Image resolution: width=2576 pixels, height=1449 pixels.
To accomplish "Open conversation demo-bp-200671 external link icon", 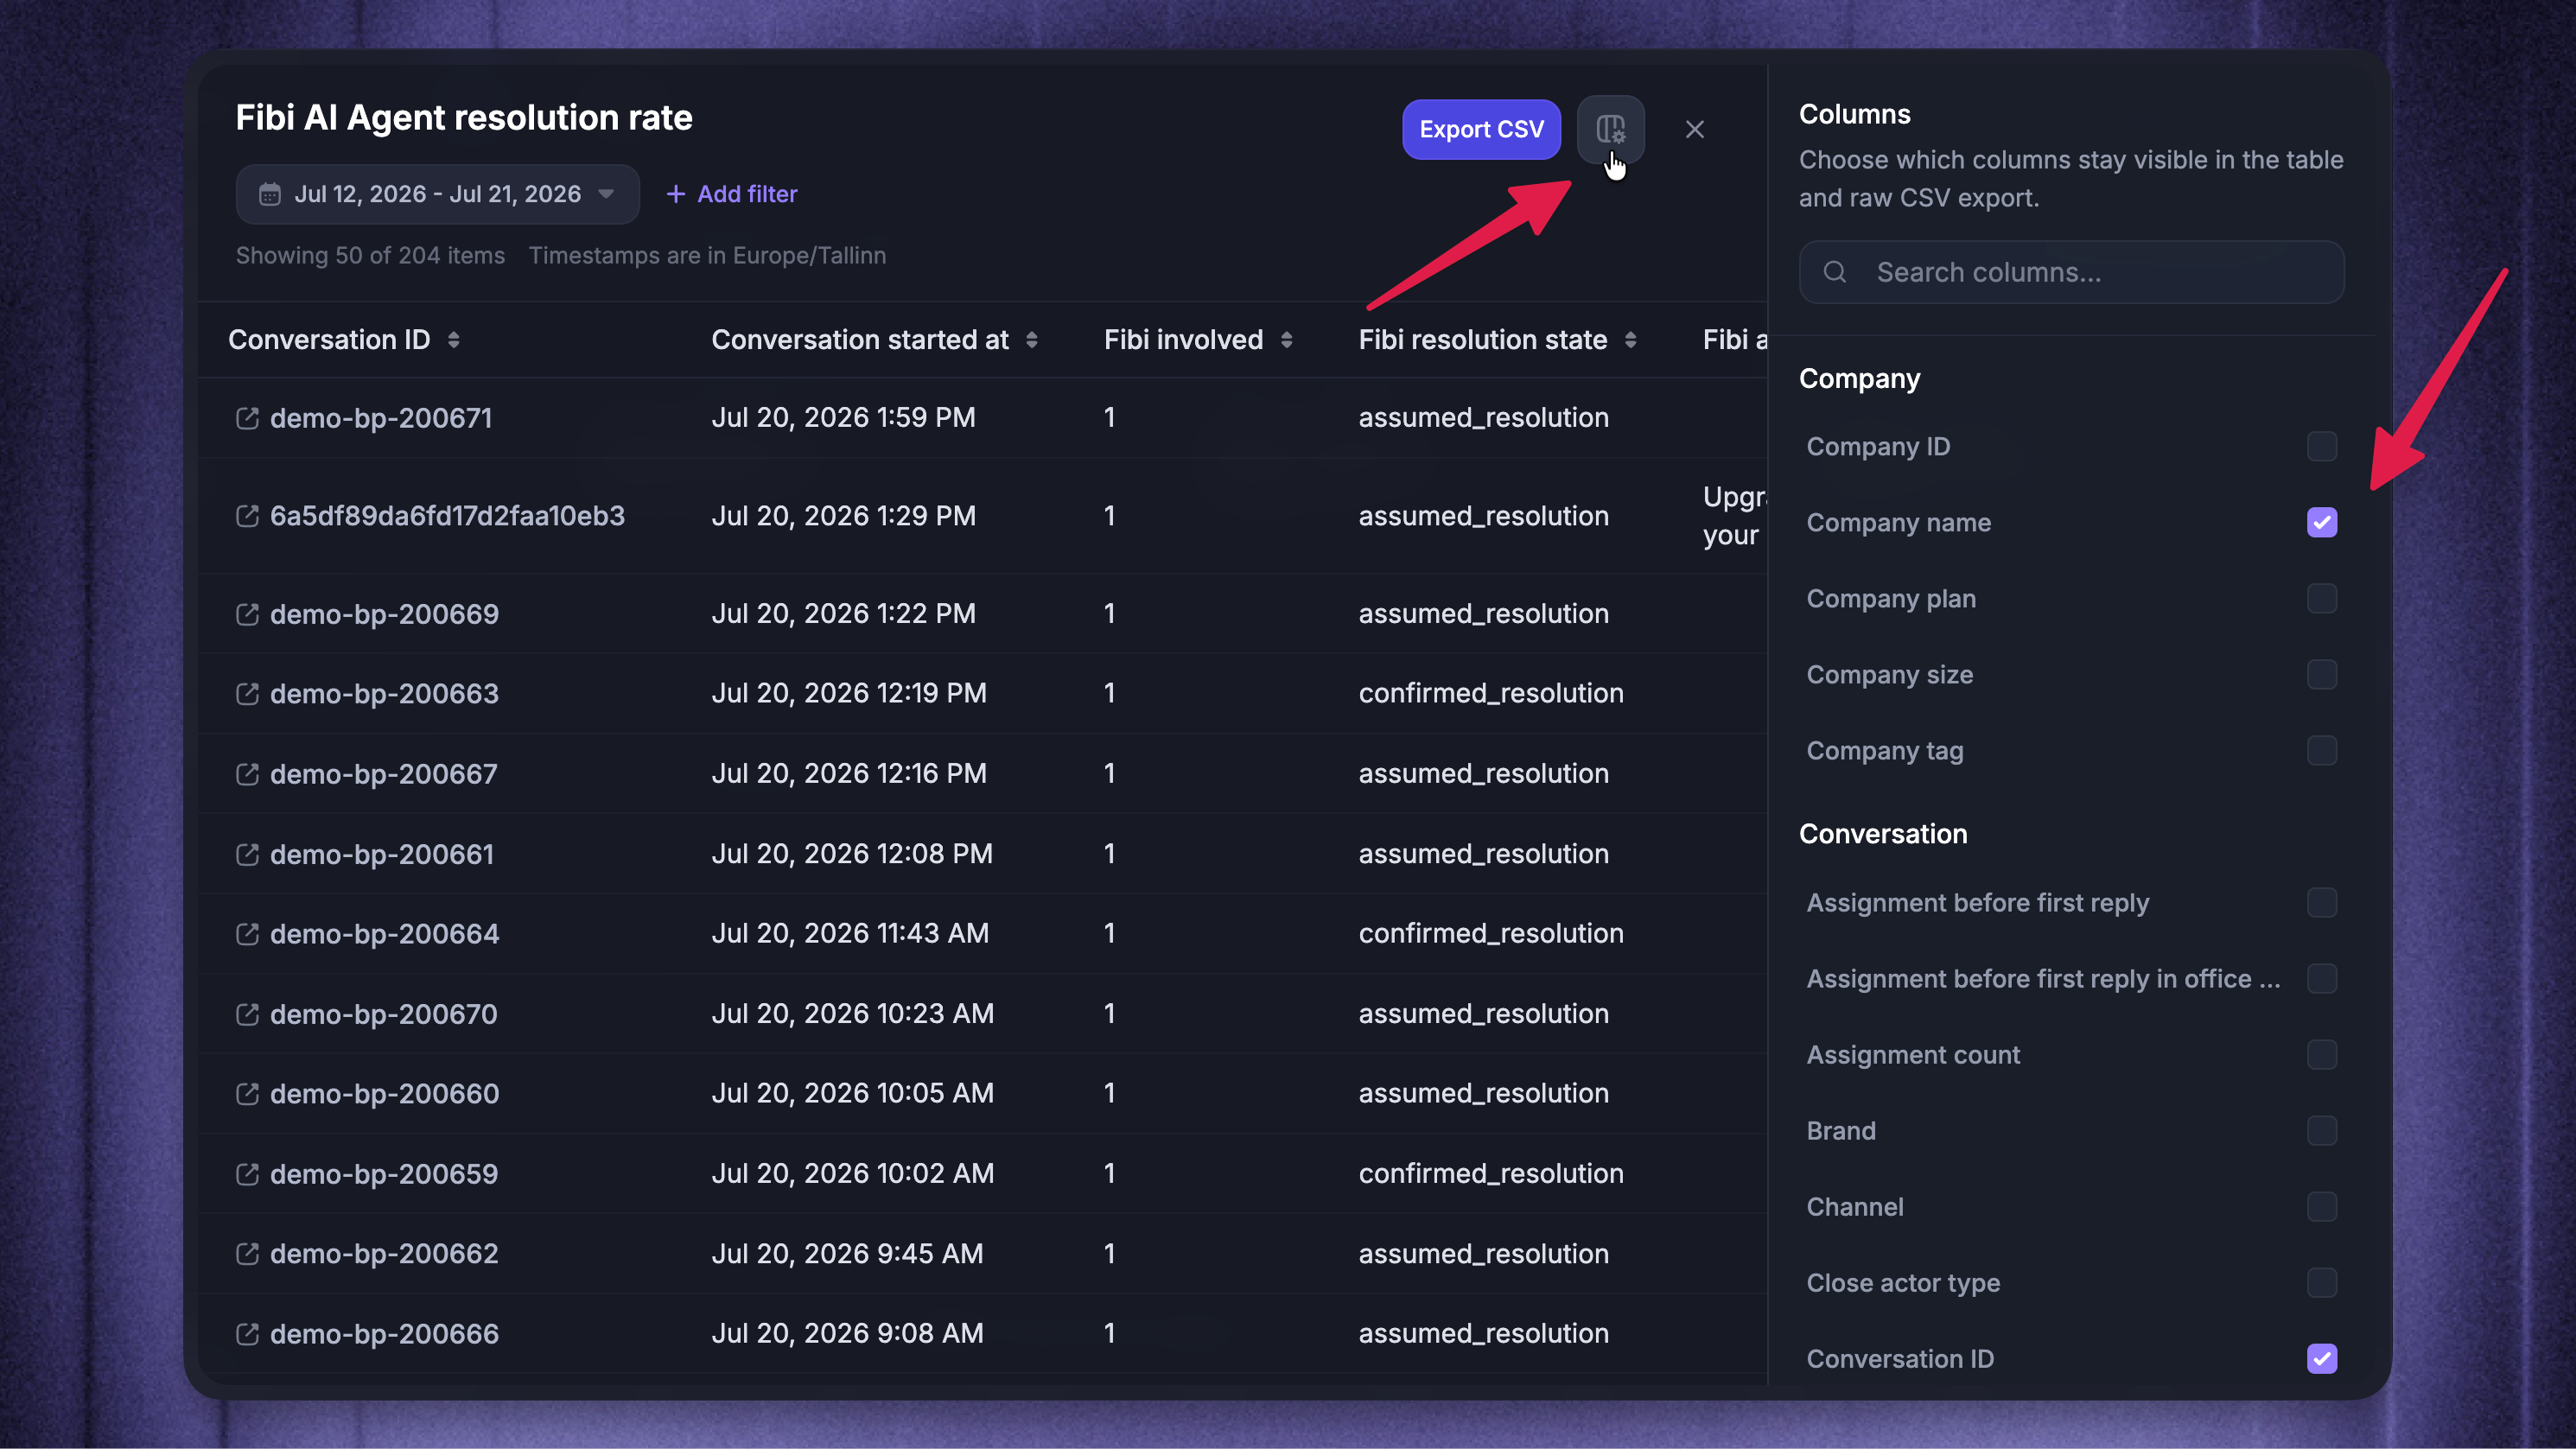I will (x=247, y=418).
